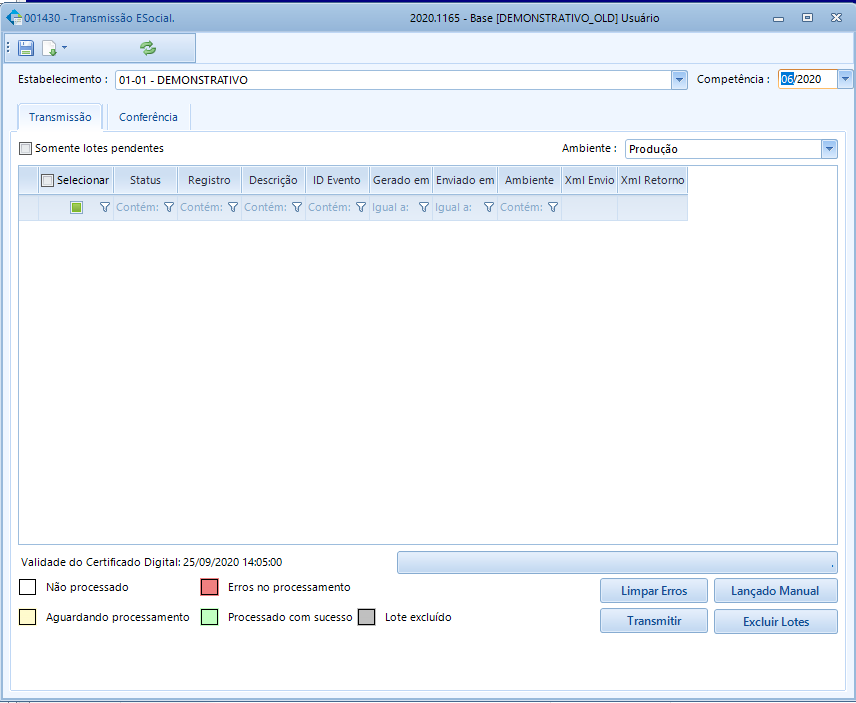Open the Ambiente dropdown arrow
The width and height of the screenshot is (856, 703).
point(829,149)
